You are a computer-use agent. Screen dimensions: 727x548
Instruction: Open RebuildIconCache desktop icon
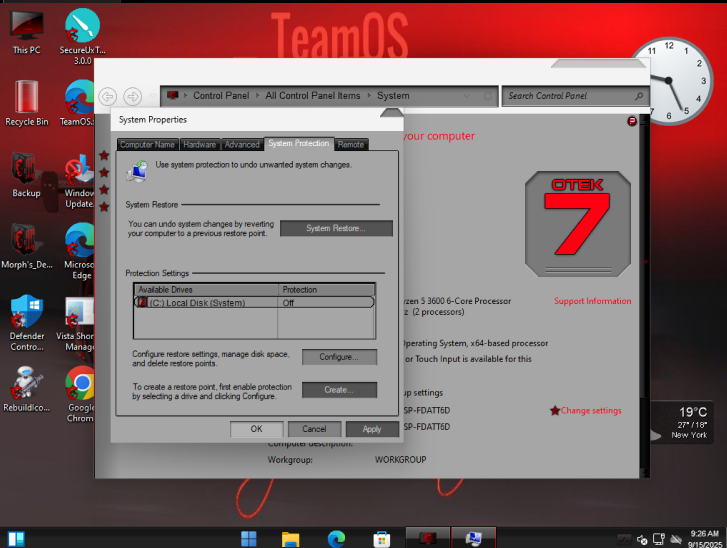pyautogui.click(x=26, y=389)
